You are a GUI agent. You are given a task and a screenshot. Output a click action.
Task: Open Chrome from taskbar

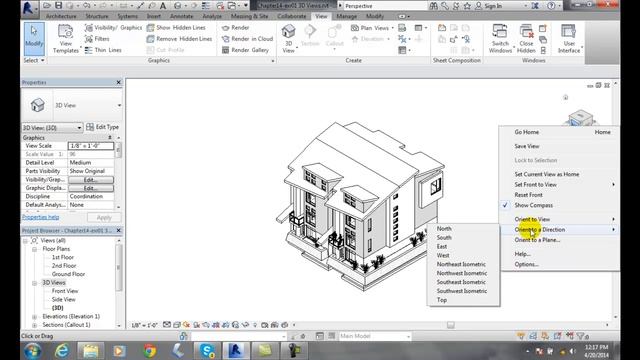tap(149, 351)
